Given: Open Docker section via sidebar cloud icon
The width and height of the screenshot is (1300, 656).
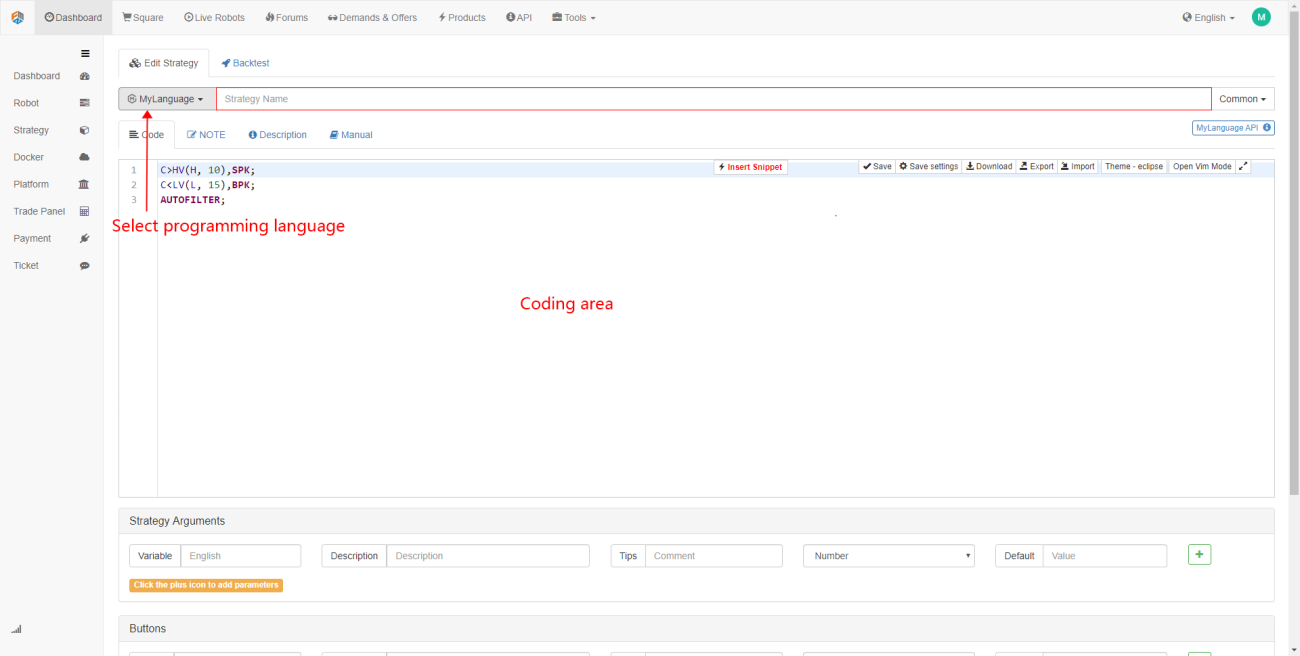Looking at the screenshot, I should coord(84,157).
